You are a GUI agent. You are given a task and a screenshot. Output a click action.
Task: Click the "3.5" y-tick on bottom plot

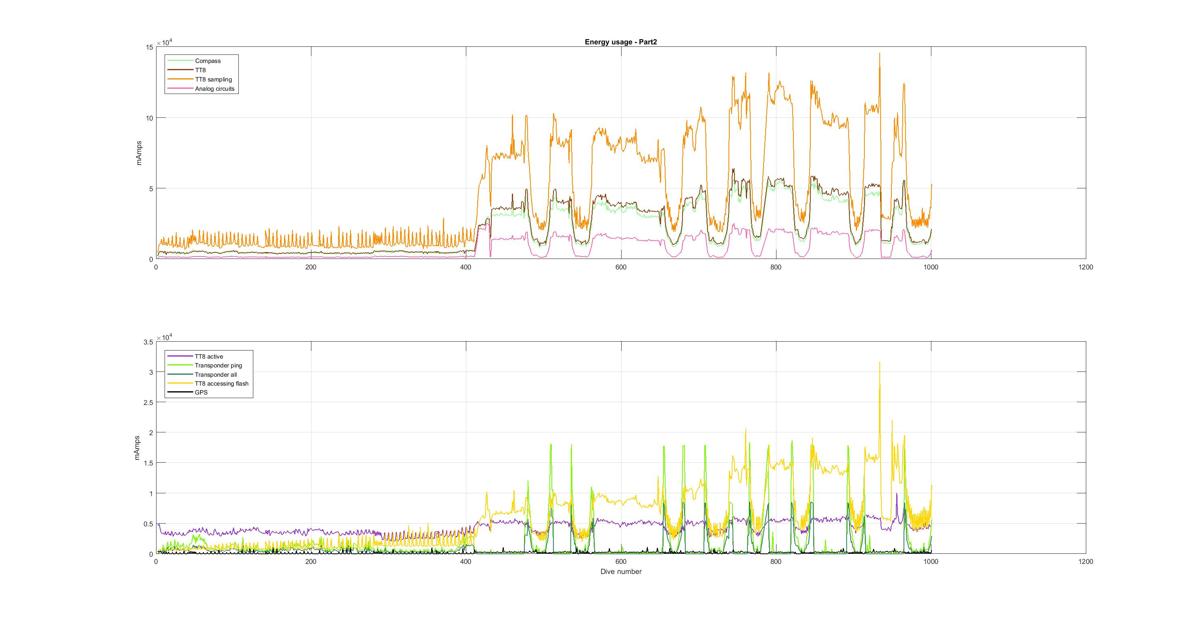point(147,342)
